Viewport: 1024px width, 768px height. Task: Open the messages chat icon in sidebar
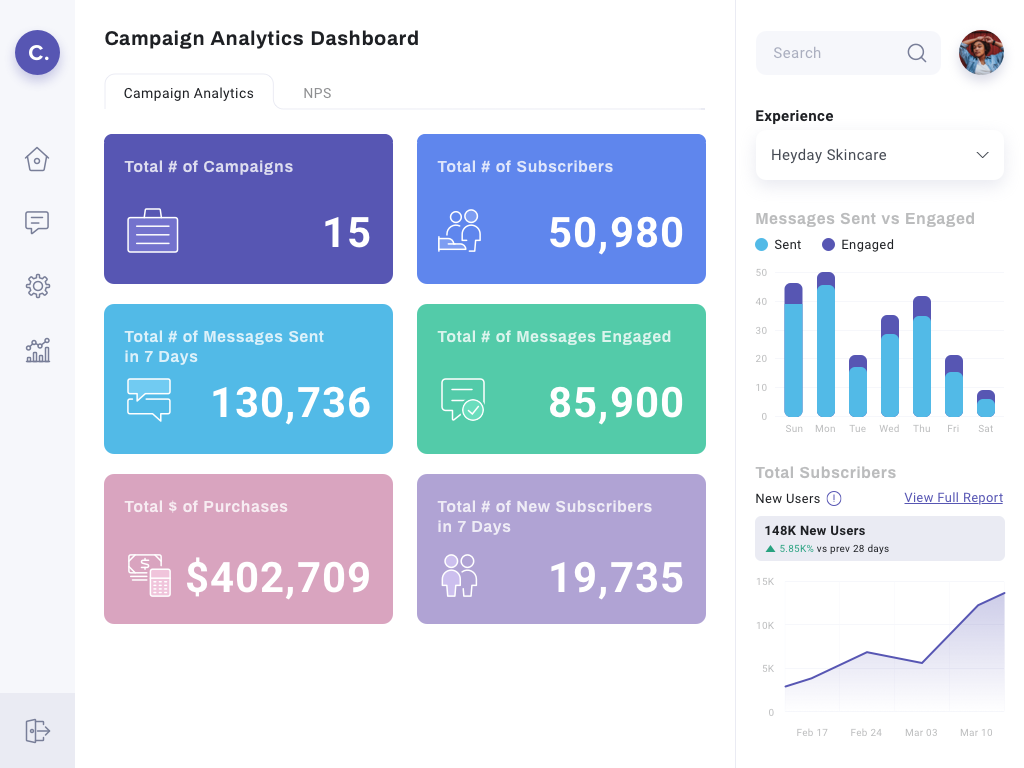click(37, 222)
